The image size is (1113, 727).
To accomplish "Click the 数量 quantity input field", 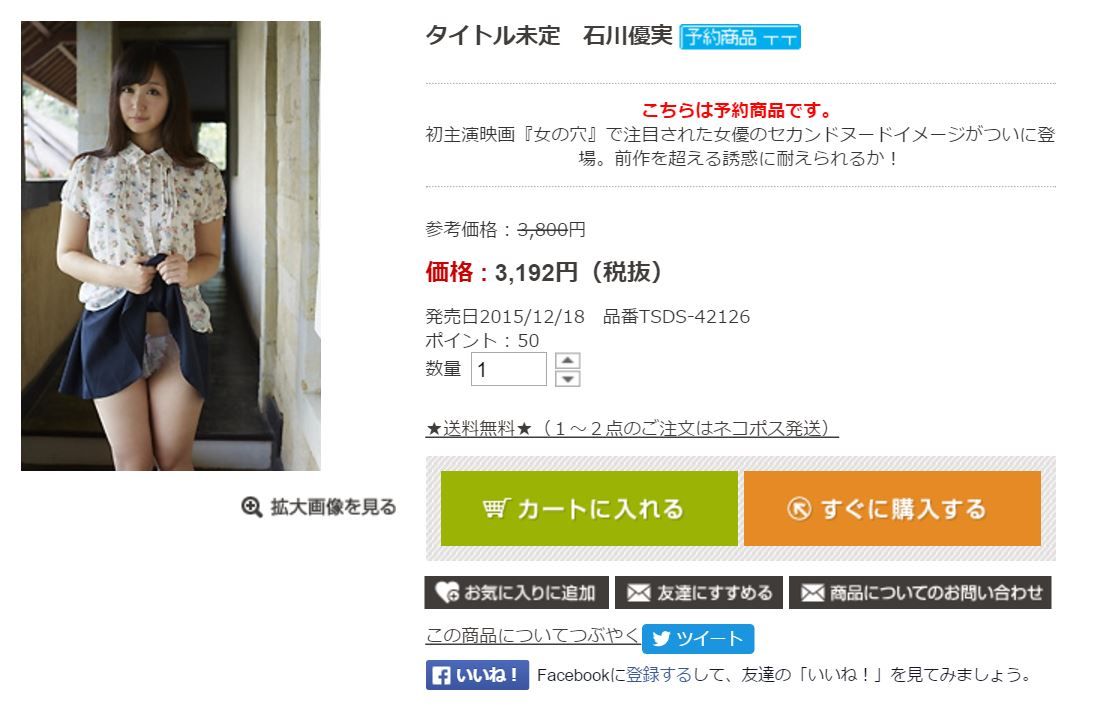I will tap(509, 369).
